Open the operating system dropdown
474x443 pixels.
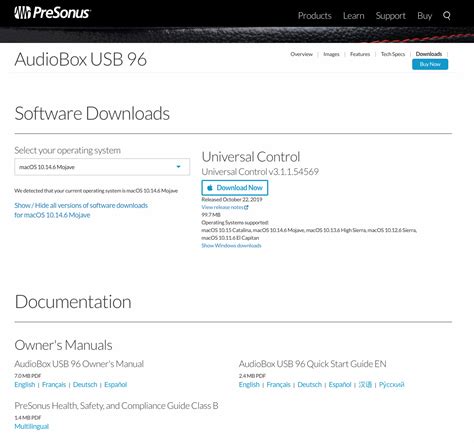tap(102, 167)
